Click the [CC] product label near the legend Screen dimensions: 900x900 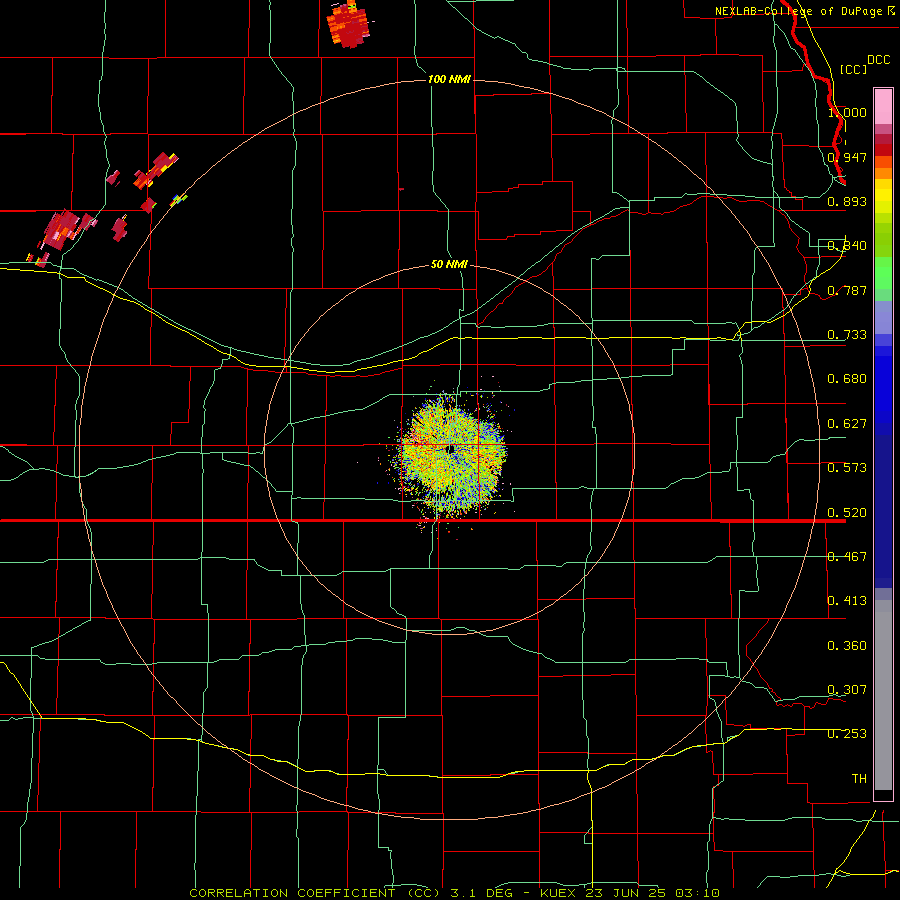(x=853, y=69)
